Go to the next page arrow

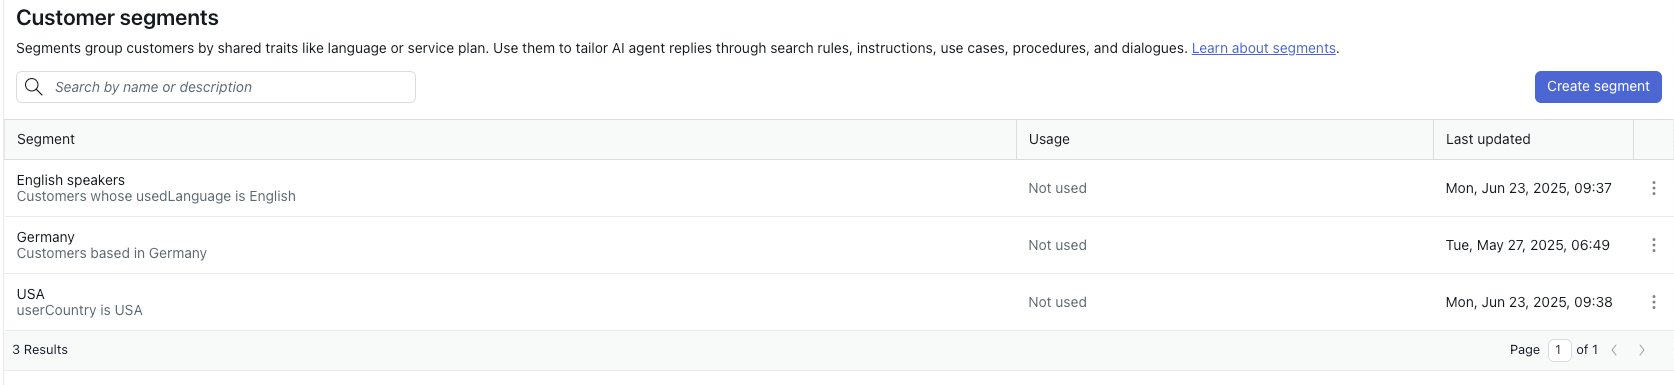pyautogui.click(x=1641, y=350)
